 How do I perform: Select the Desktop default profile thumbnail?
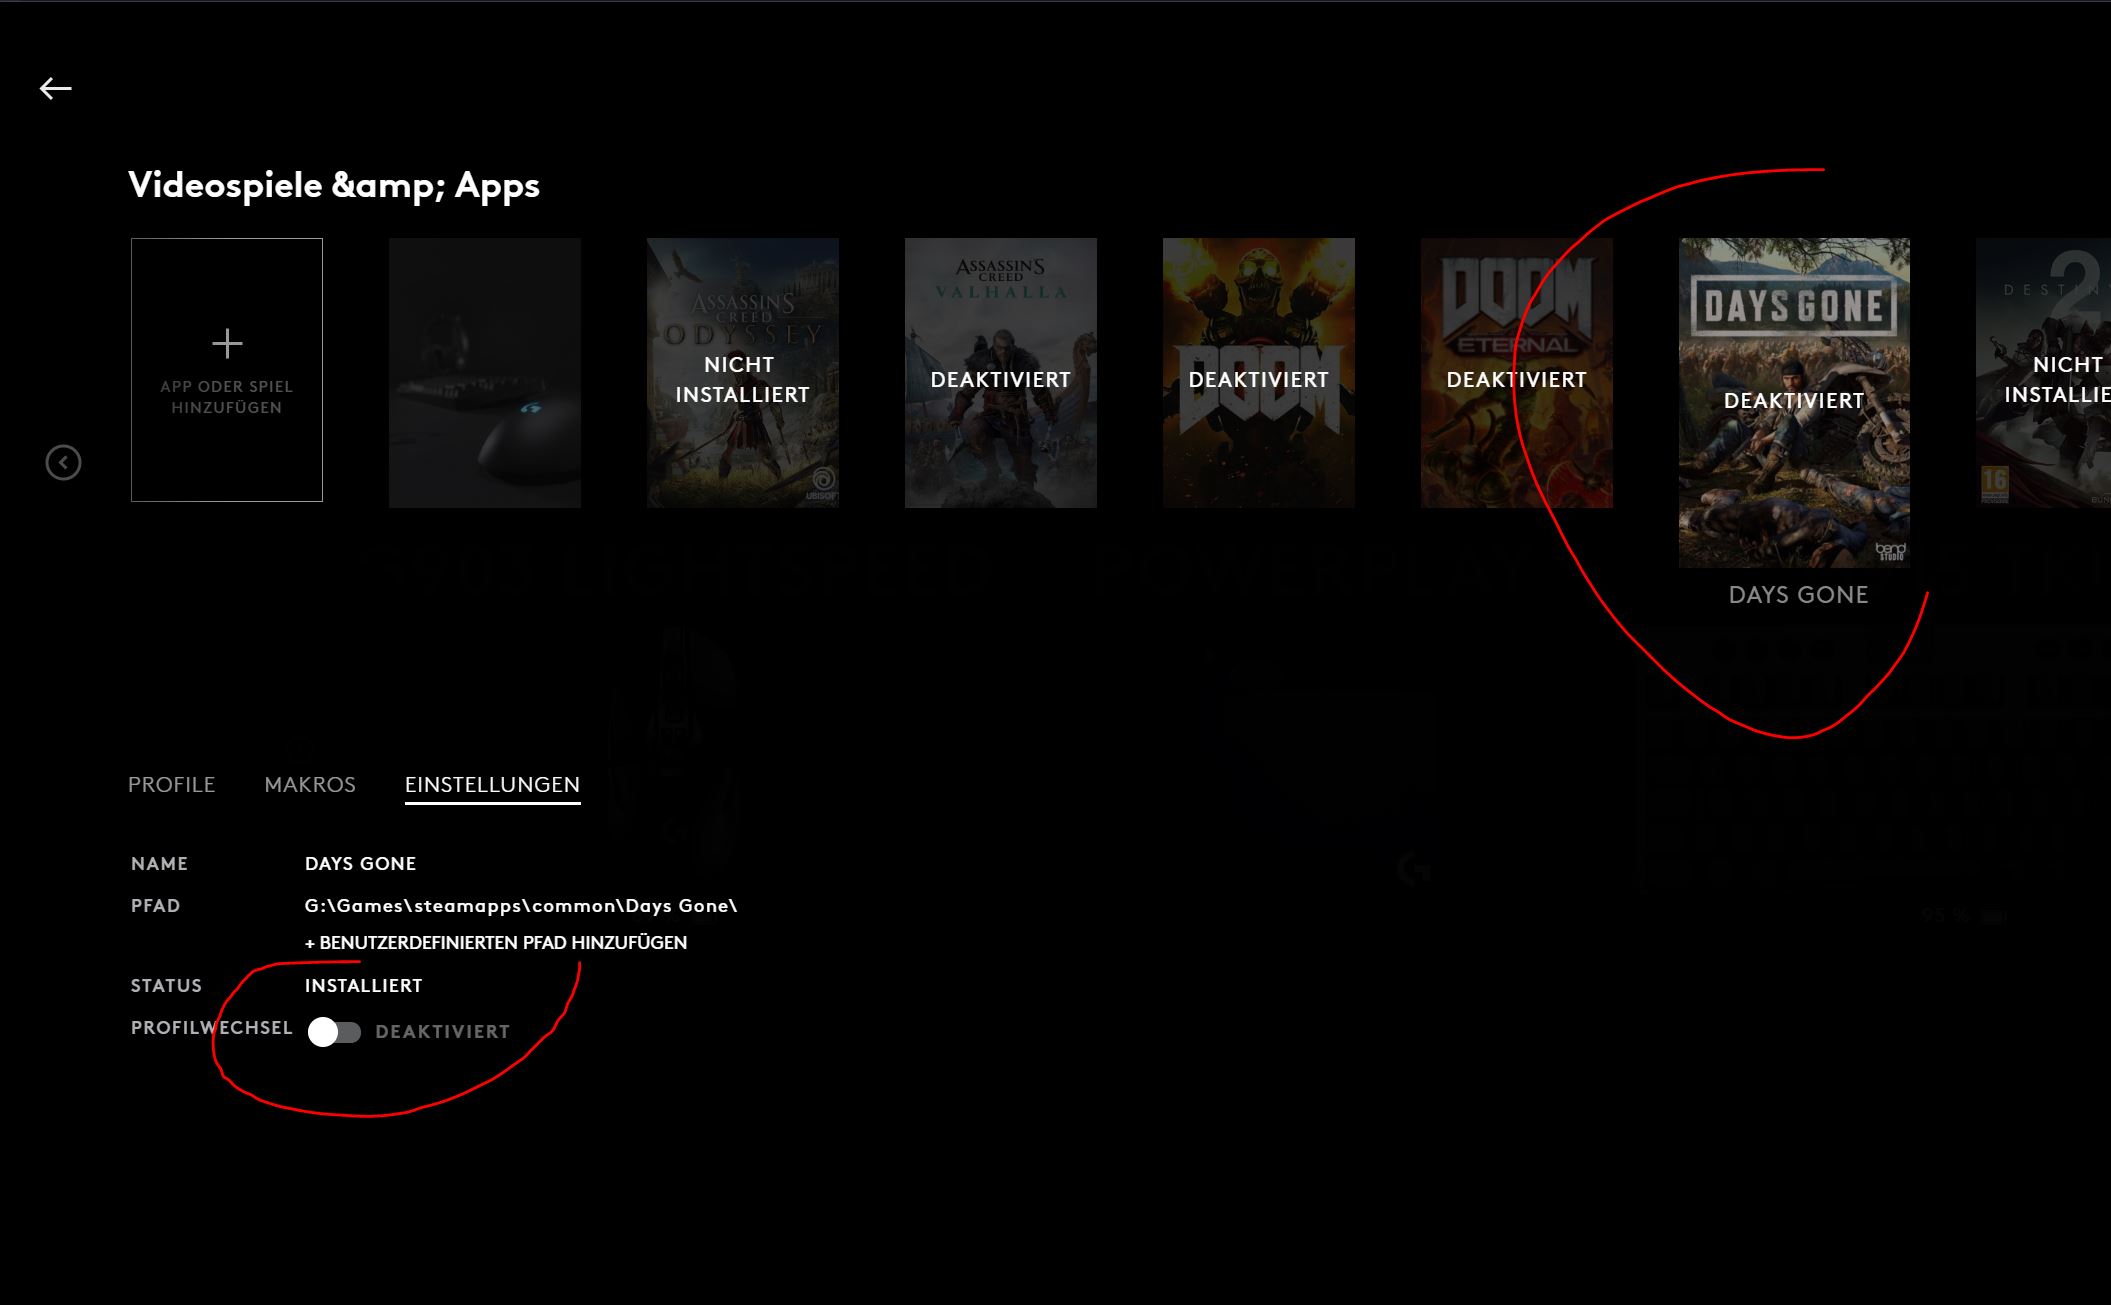[x=485, y=372]
